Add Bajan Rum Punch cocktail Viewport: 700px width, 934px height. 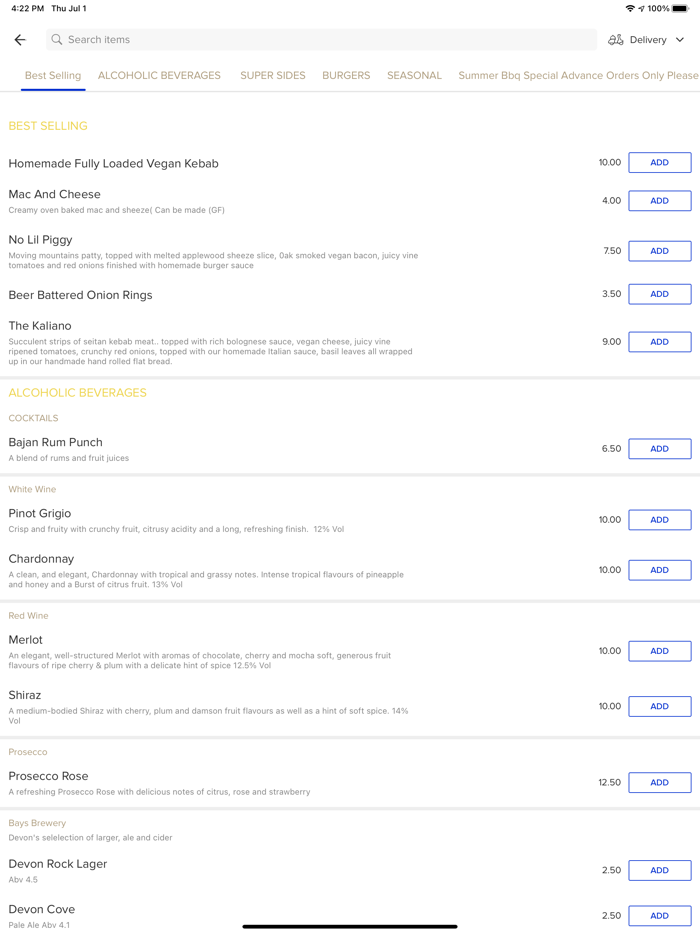(659, 449)
